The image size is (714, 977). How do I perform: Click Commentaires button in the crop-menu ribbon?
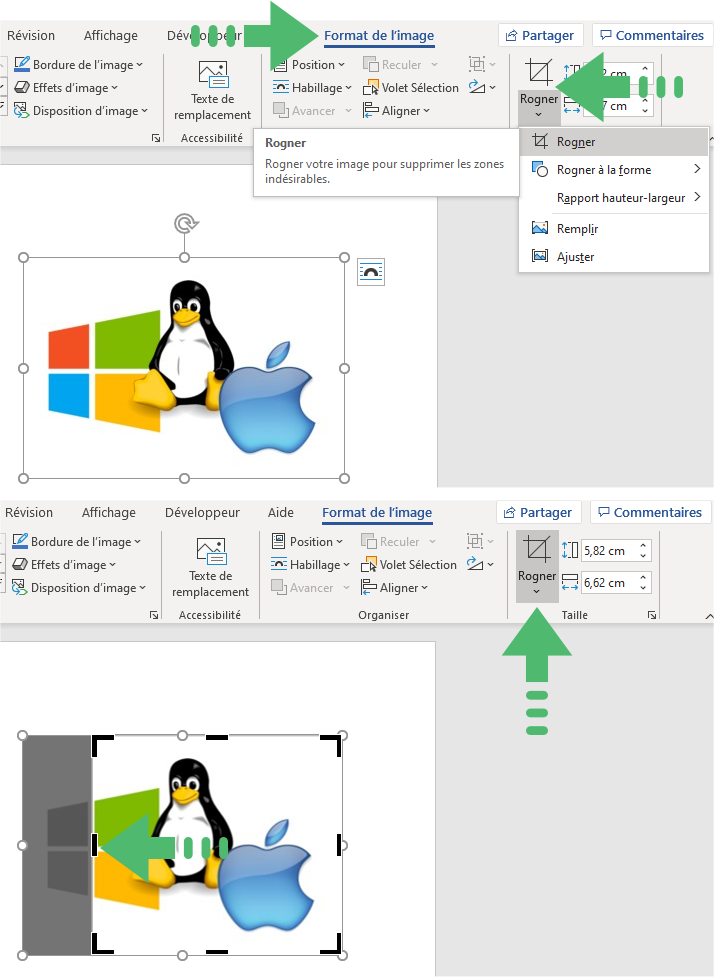[652, 36]
